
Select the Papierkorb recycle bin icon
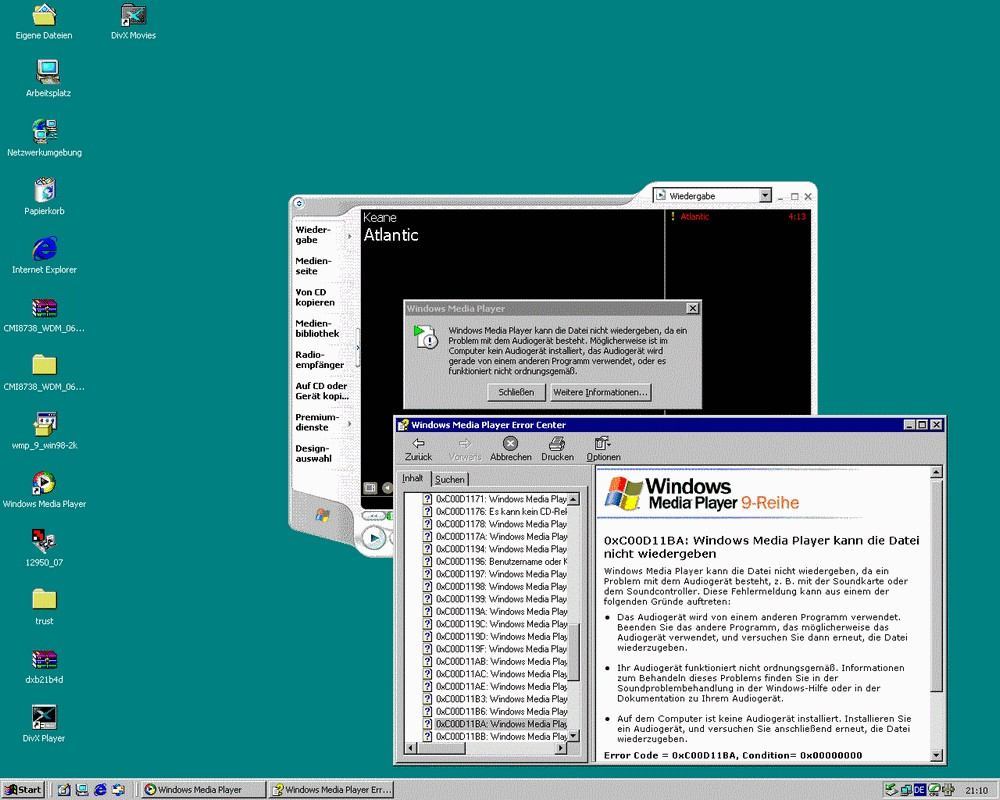[x=44, y=196]
